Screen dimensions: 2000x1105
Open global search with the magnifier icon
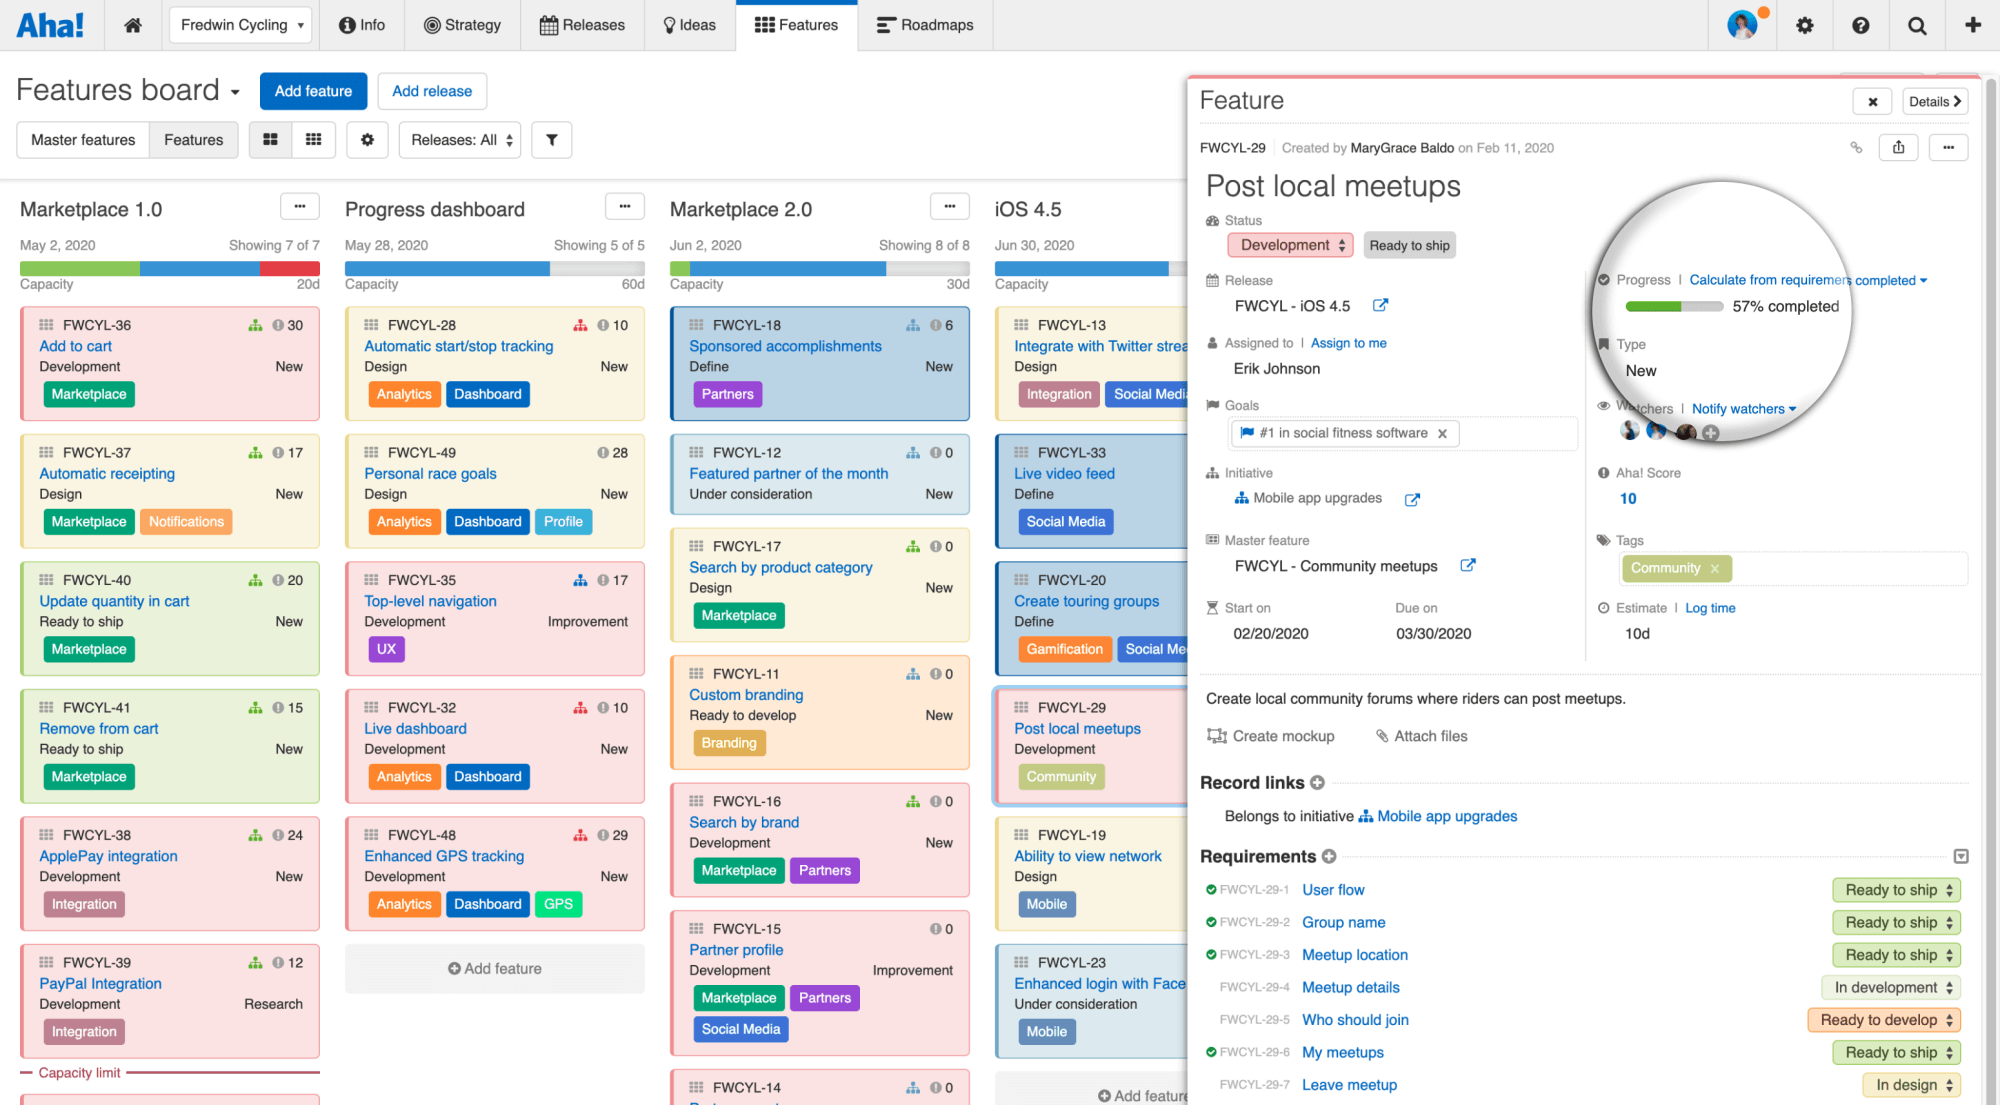click(1916, 25)
